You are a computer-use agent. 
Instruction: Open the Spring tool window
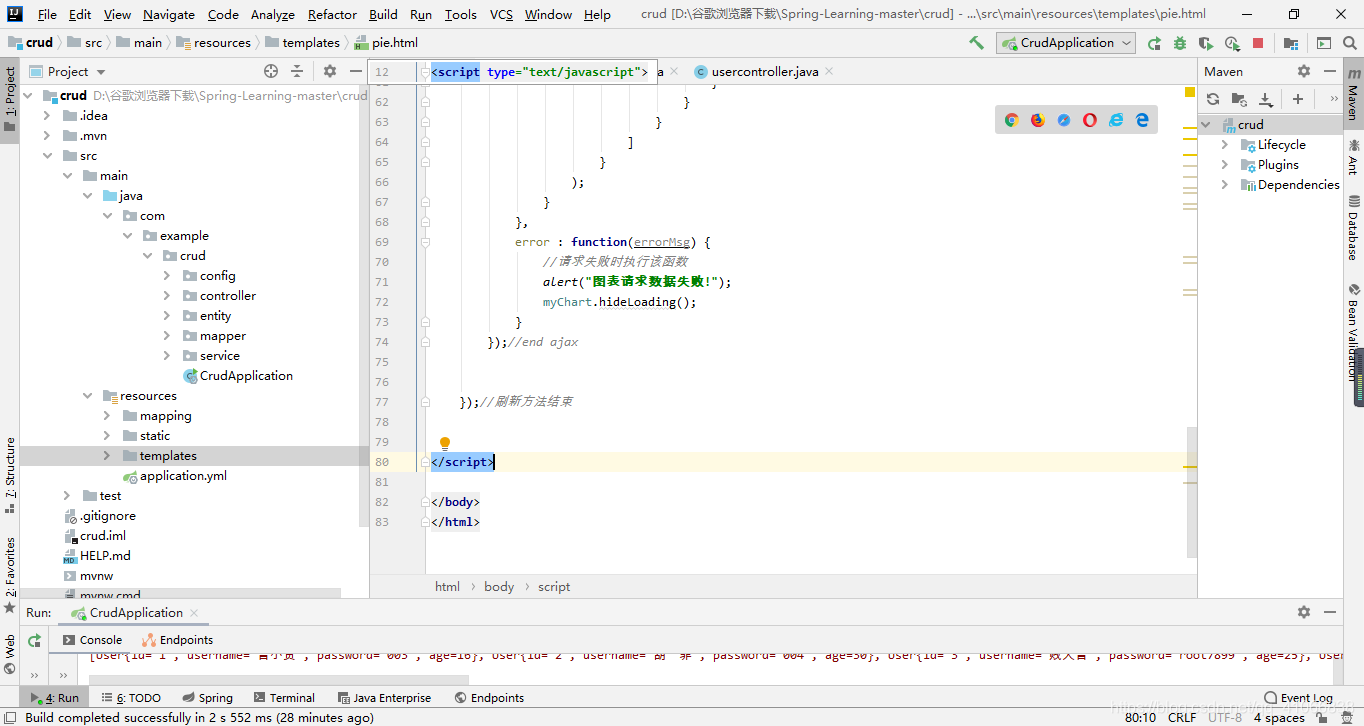click(207, 698)
